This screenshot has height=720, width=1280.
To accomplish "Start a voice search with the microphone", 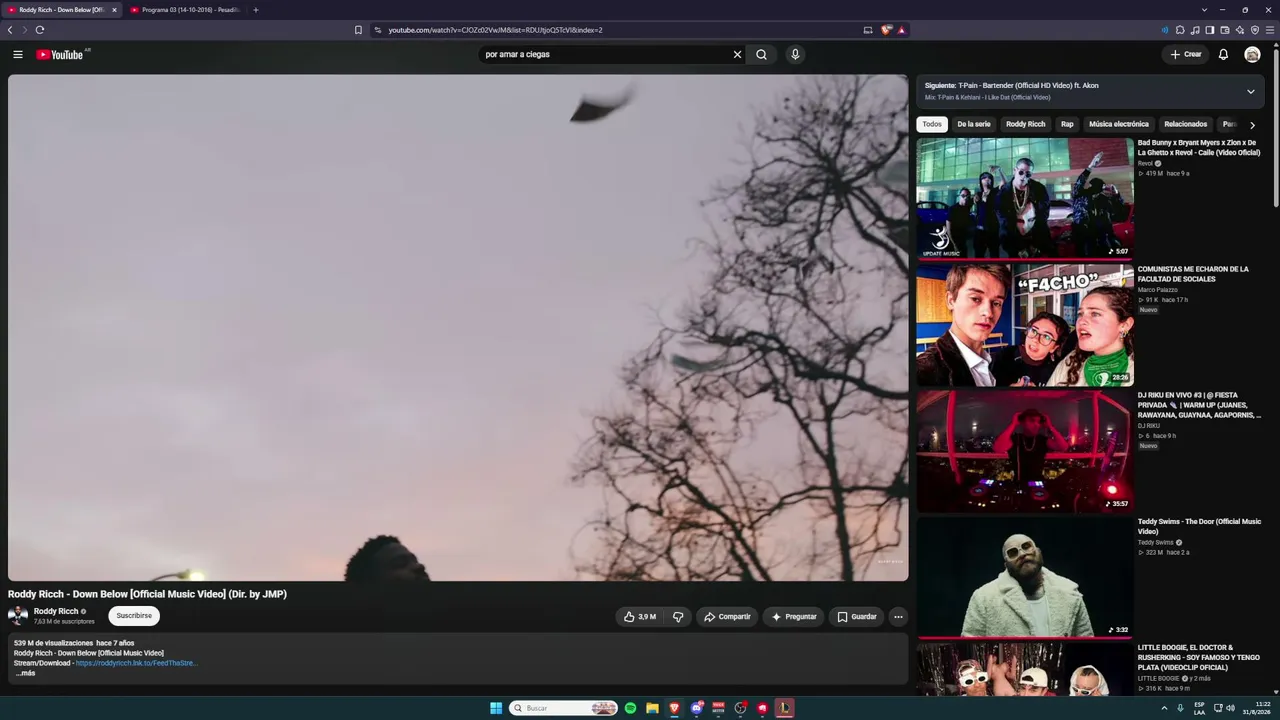I will point(795,55).
